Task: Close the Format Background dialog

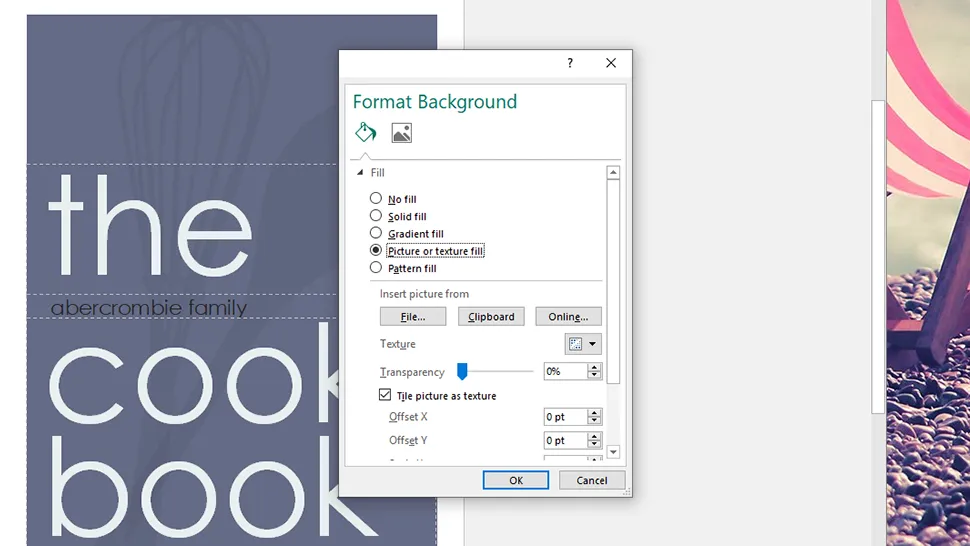Action: (611, 63)
